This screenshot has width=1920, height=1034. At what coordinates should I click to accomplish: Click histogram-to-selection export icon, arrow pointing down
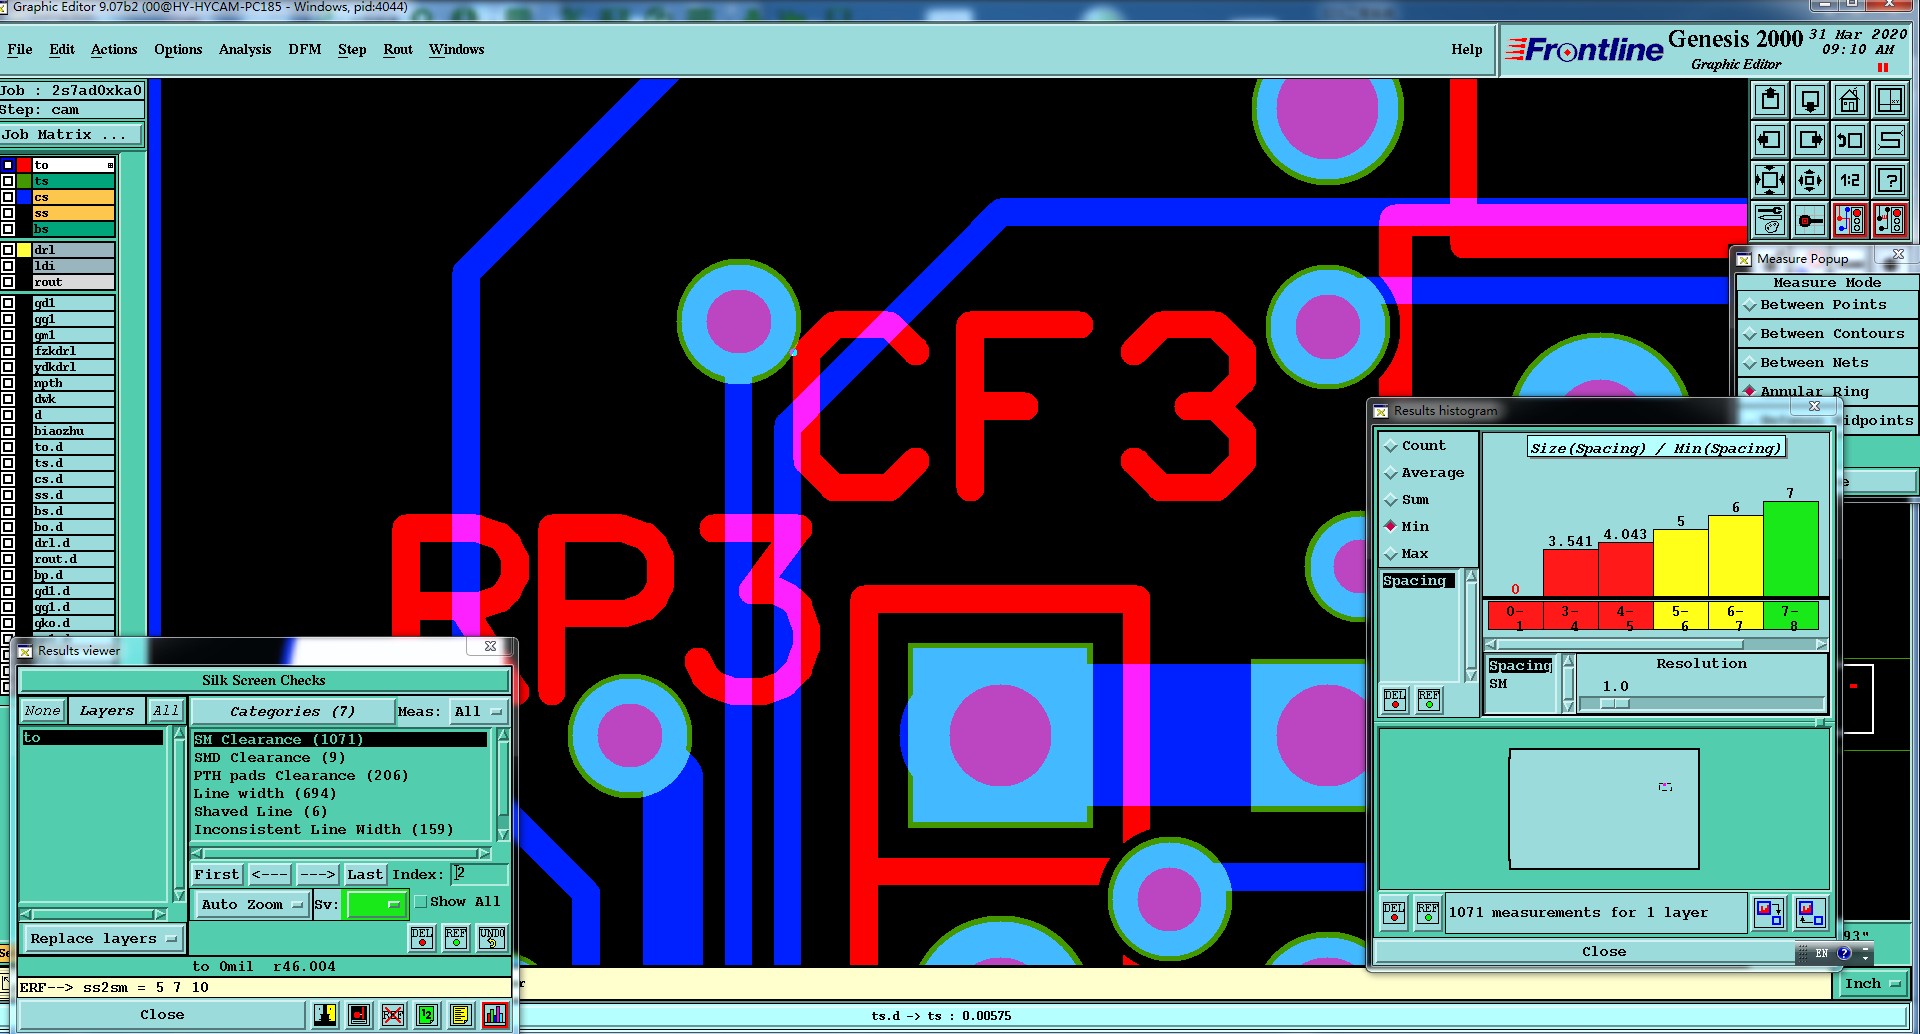coord(1768,912)
